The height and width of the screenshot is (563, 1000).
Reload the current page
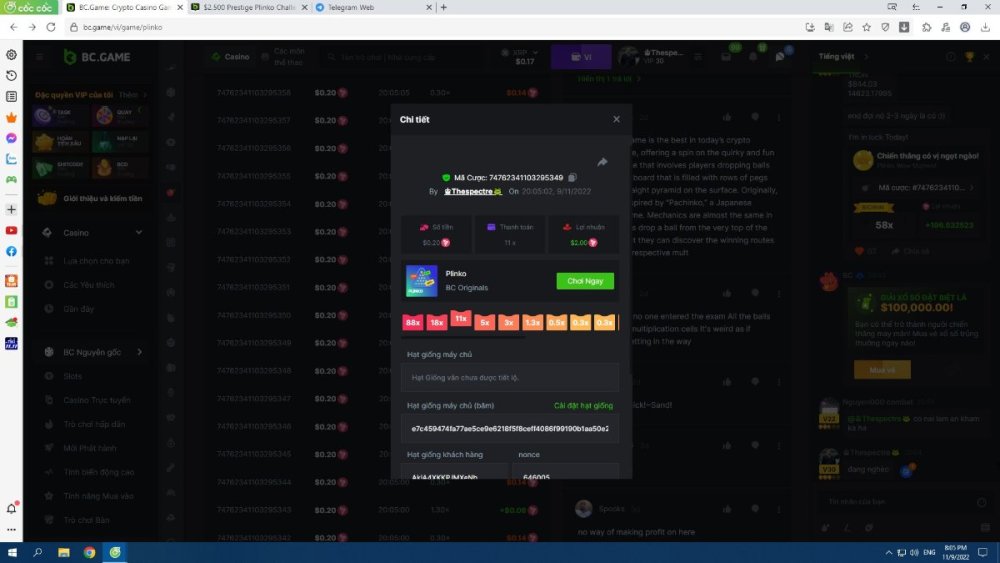(x=50, y=27)
